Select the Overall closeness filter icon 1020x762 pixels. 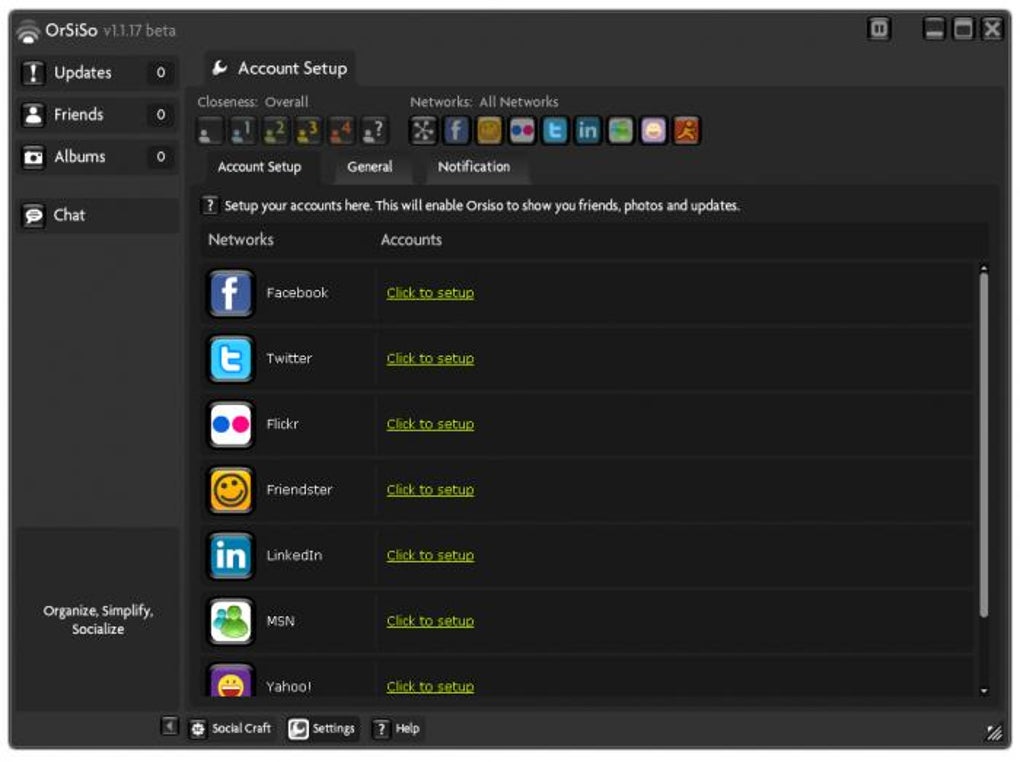pos(209,131)
